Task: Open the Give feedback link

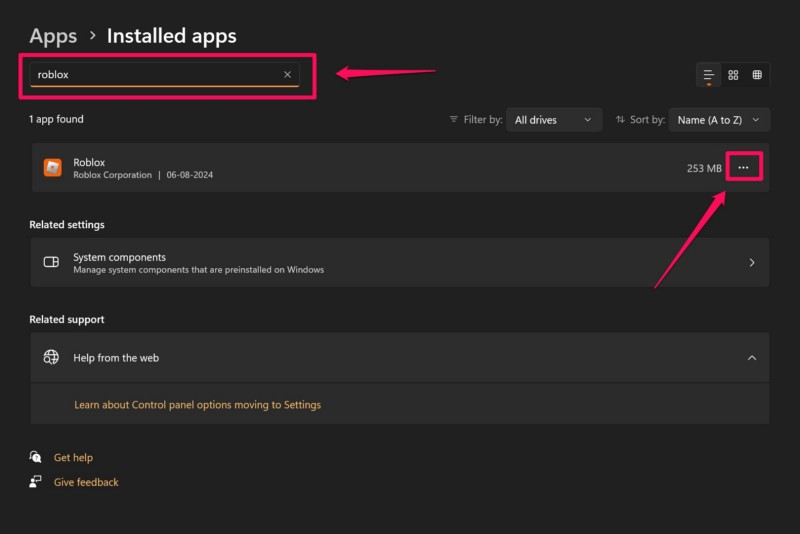Action: pos(86,482)
